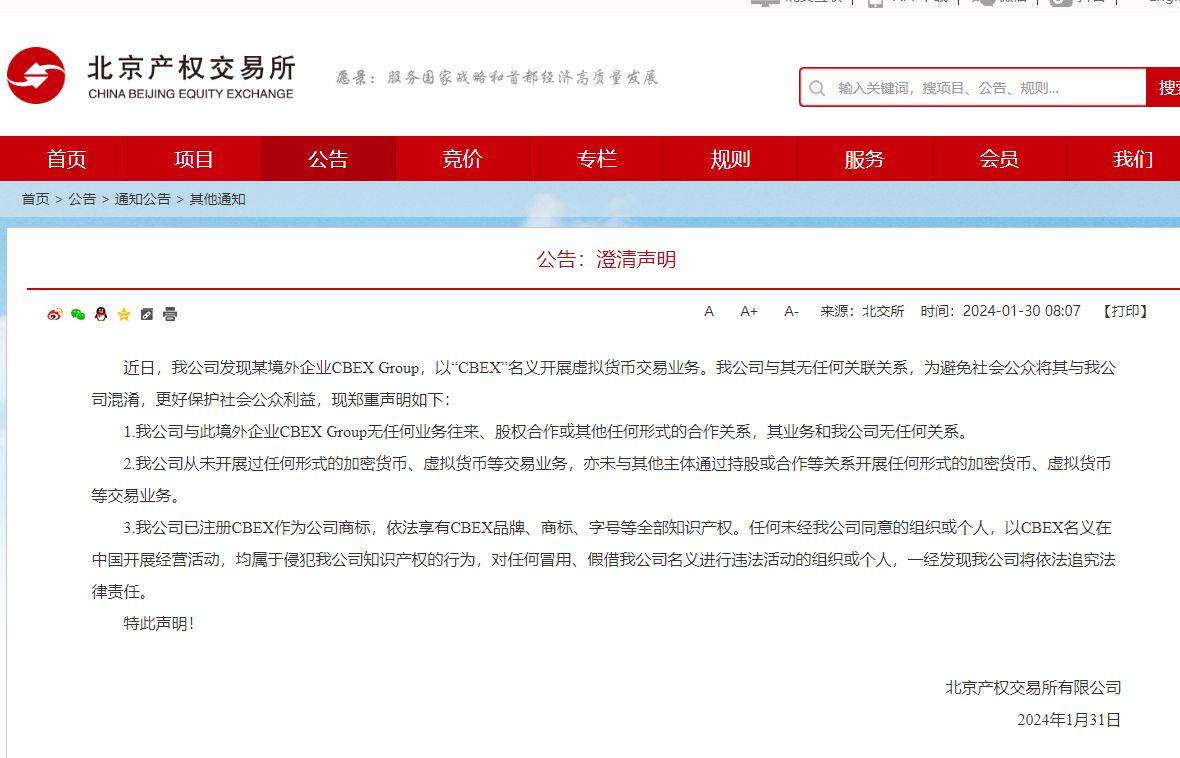Switch to the 竞价 menu item
The width and height of the screenshot is (1180, 758).
tap(462, 158)
